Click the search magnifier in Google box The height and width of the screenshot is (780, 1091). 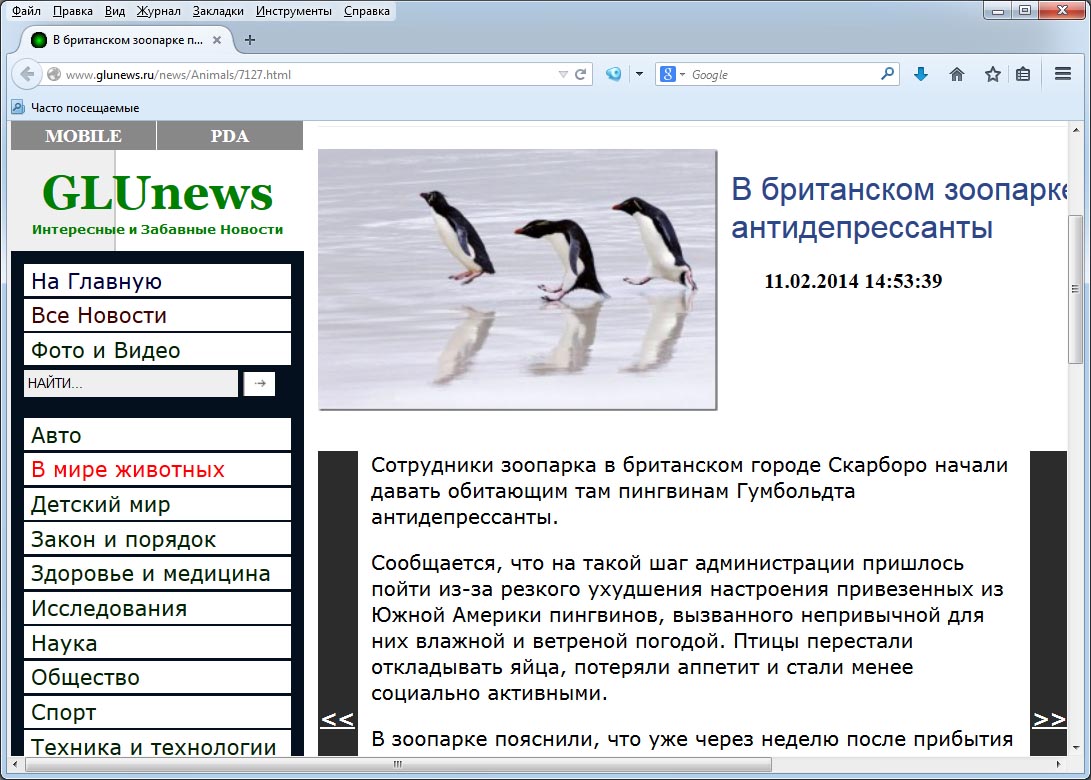pyautogui.click(x=886, y=74)
